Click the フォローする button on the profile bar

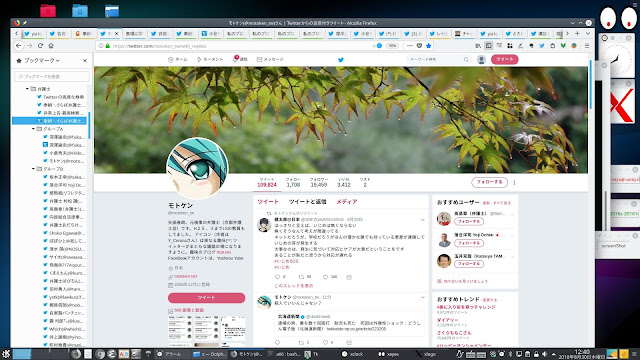tap(489, 182)
